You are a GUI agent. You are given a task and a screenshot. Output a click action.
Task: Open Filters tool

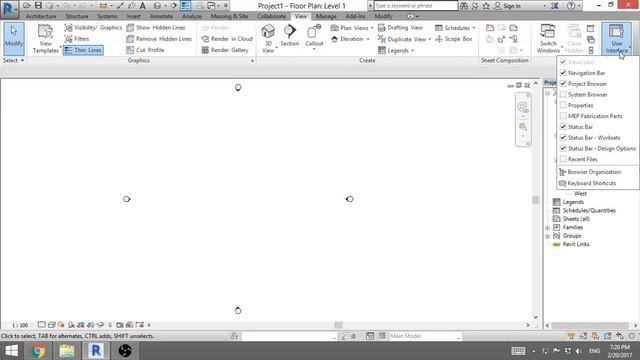[x=77, y=39]
